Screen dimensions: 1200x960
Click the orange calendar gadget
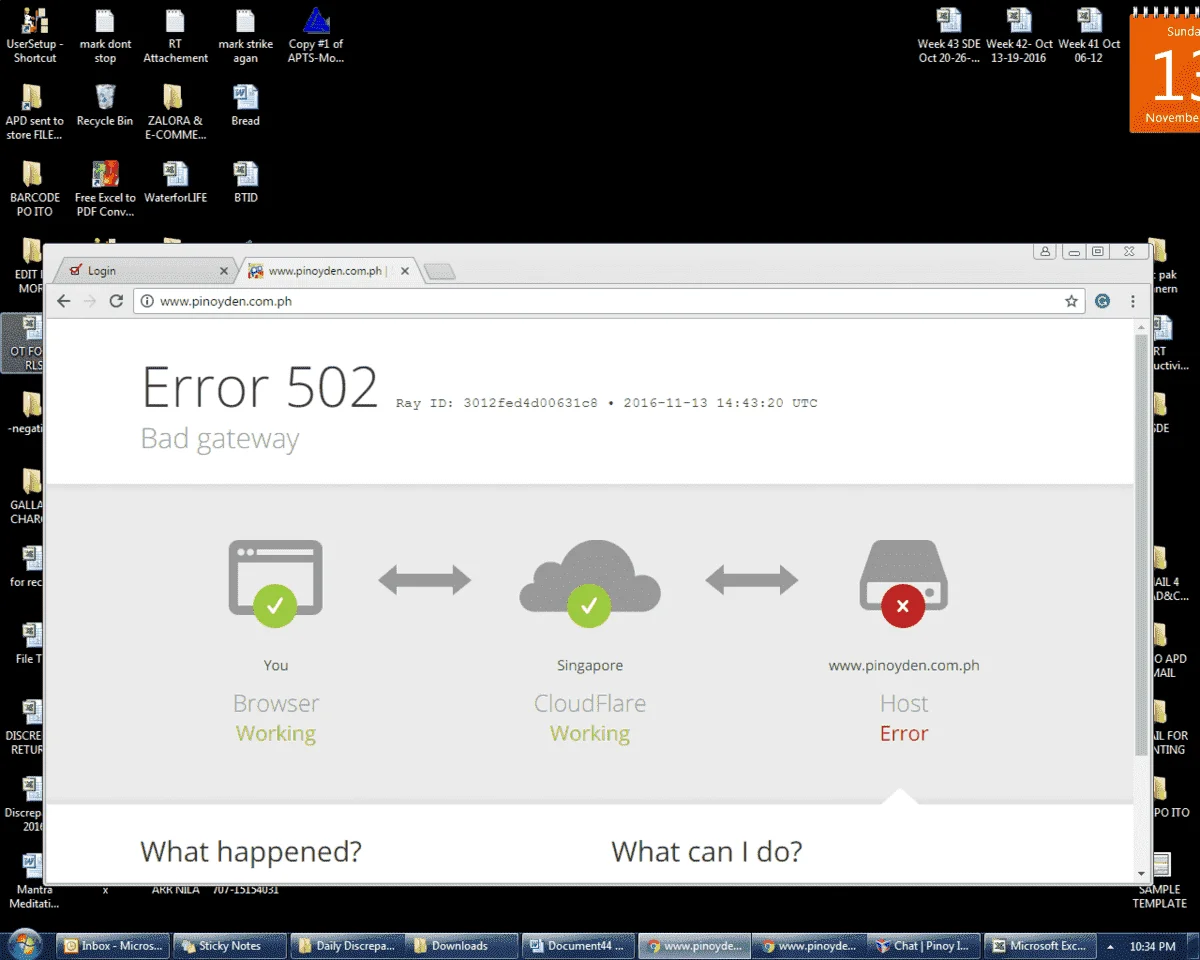coord(1165,72)
